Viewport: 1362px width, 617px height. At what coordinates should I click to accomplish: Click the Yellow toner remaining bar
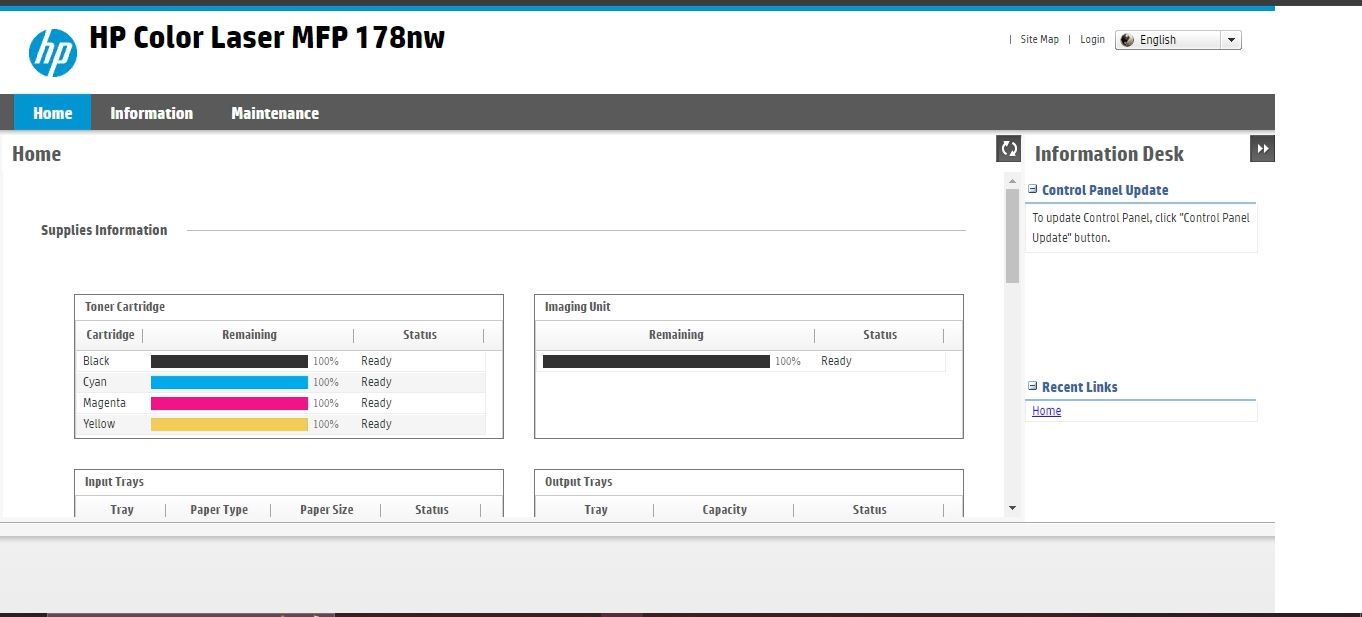[x=228, y=423]
